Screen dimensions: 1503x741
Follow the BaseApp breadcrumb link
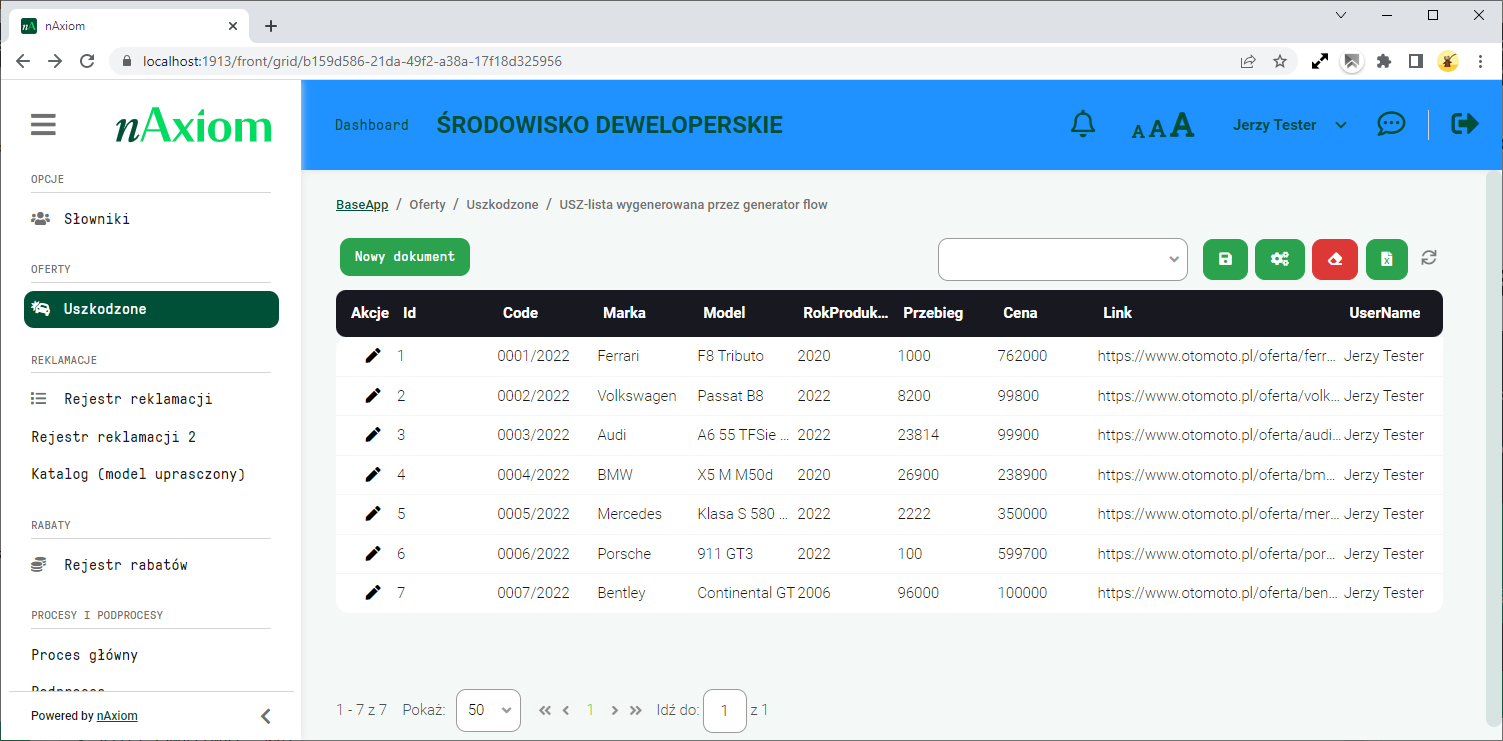point(362,204)
